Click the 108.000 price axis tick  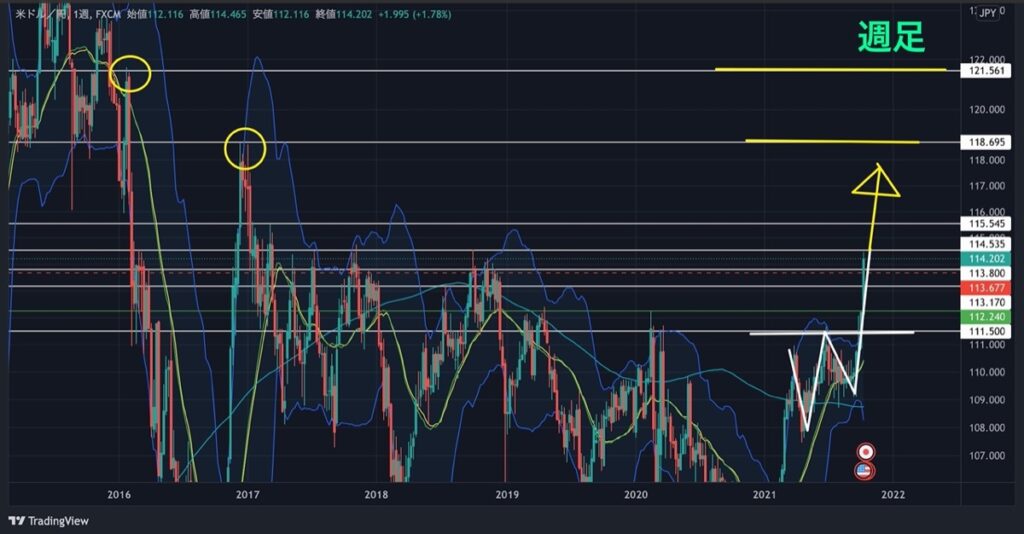click(x=987, y=428)
